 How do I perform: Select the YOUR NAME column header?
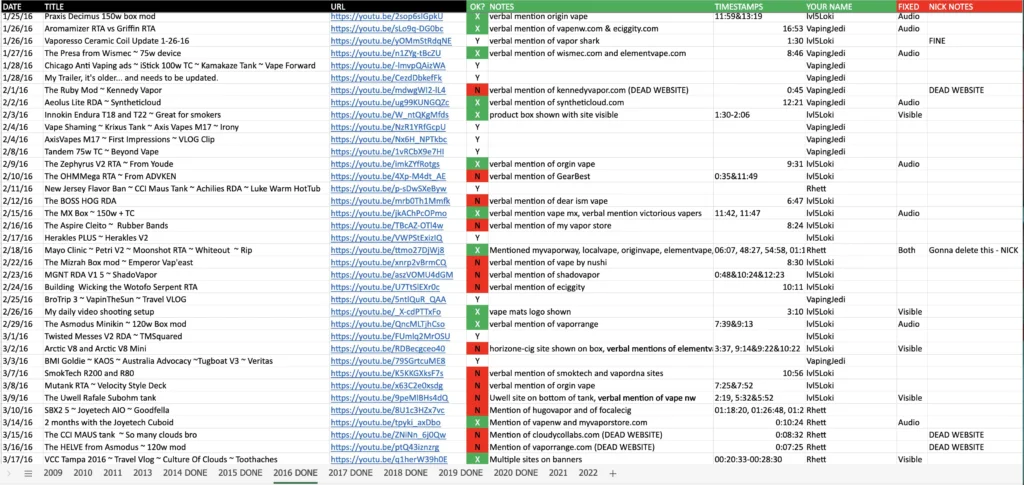coord(850,6)
